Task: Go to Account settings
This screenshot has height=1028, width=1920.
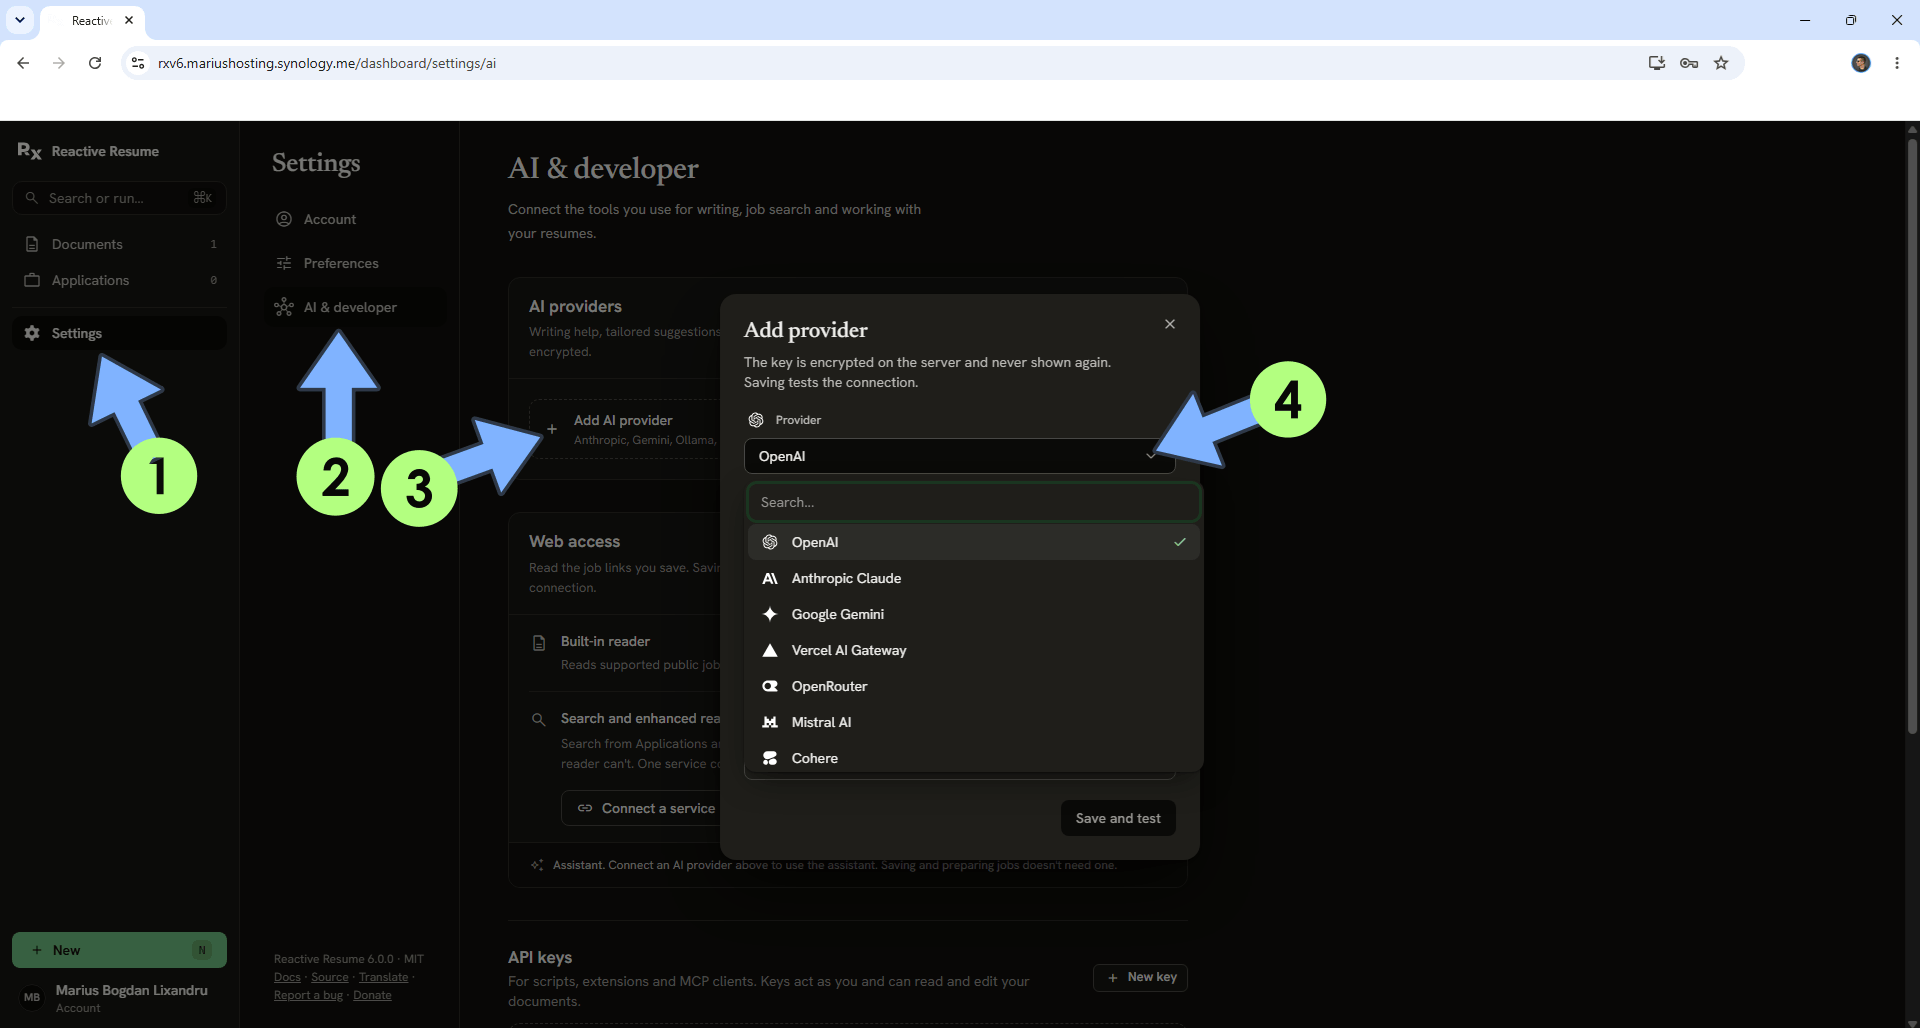Action: [357, 219]
